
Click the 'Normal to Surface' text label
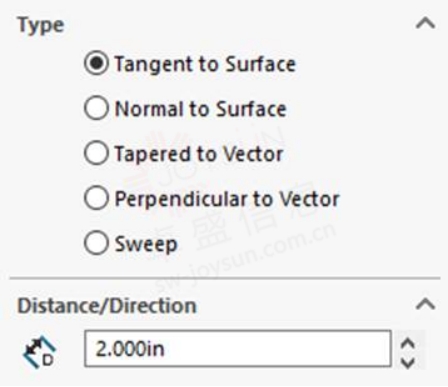[x=200, y=109]
